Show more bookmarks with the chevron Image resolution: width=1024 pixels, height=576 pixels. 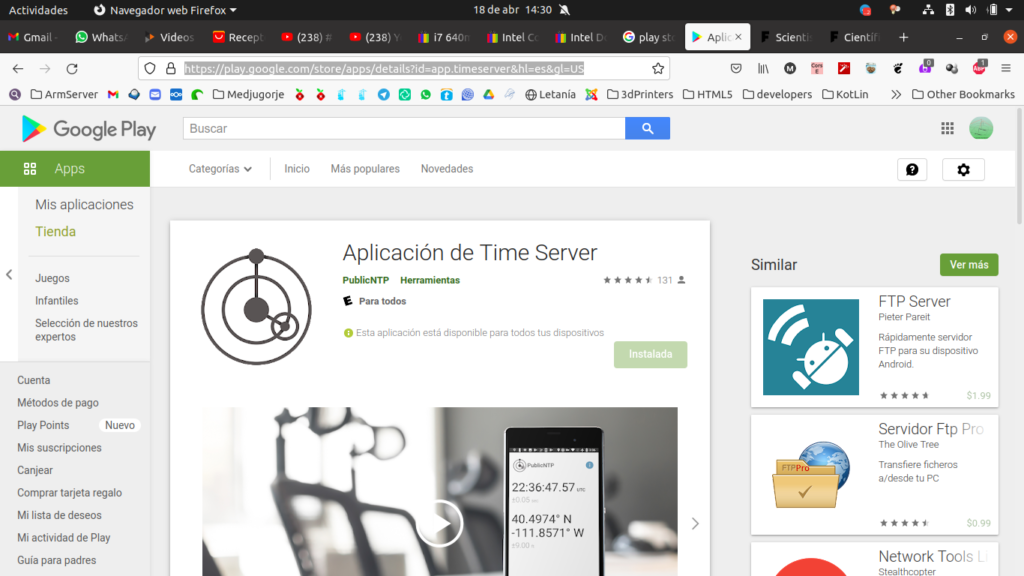tap(896, 95)
